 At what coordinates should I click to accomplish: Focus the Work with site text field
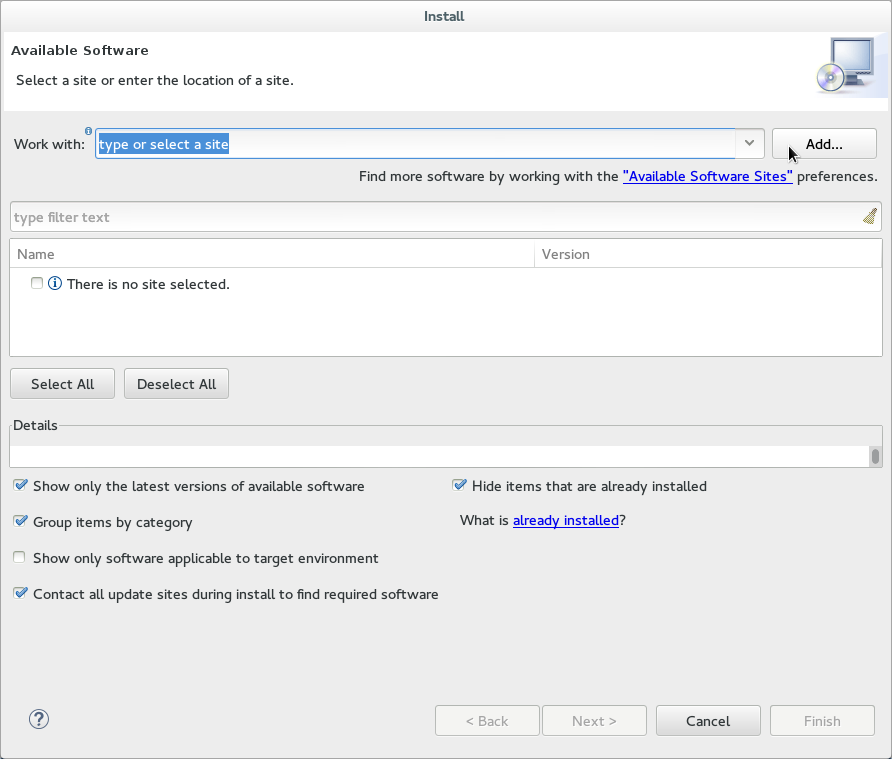click(416, 144)
